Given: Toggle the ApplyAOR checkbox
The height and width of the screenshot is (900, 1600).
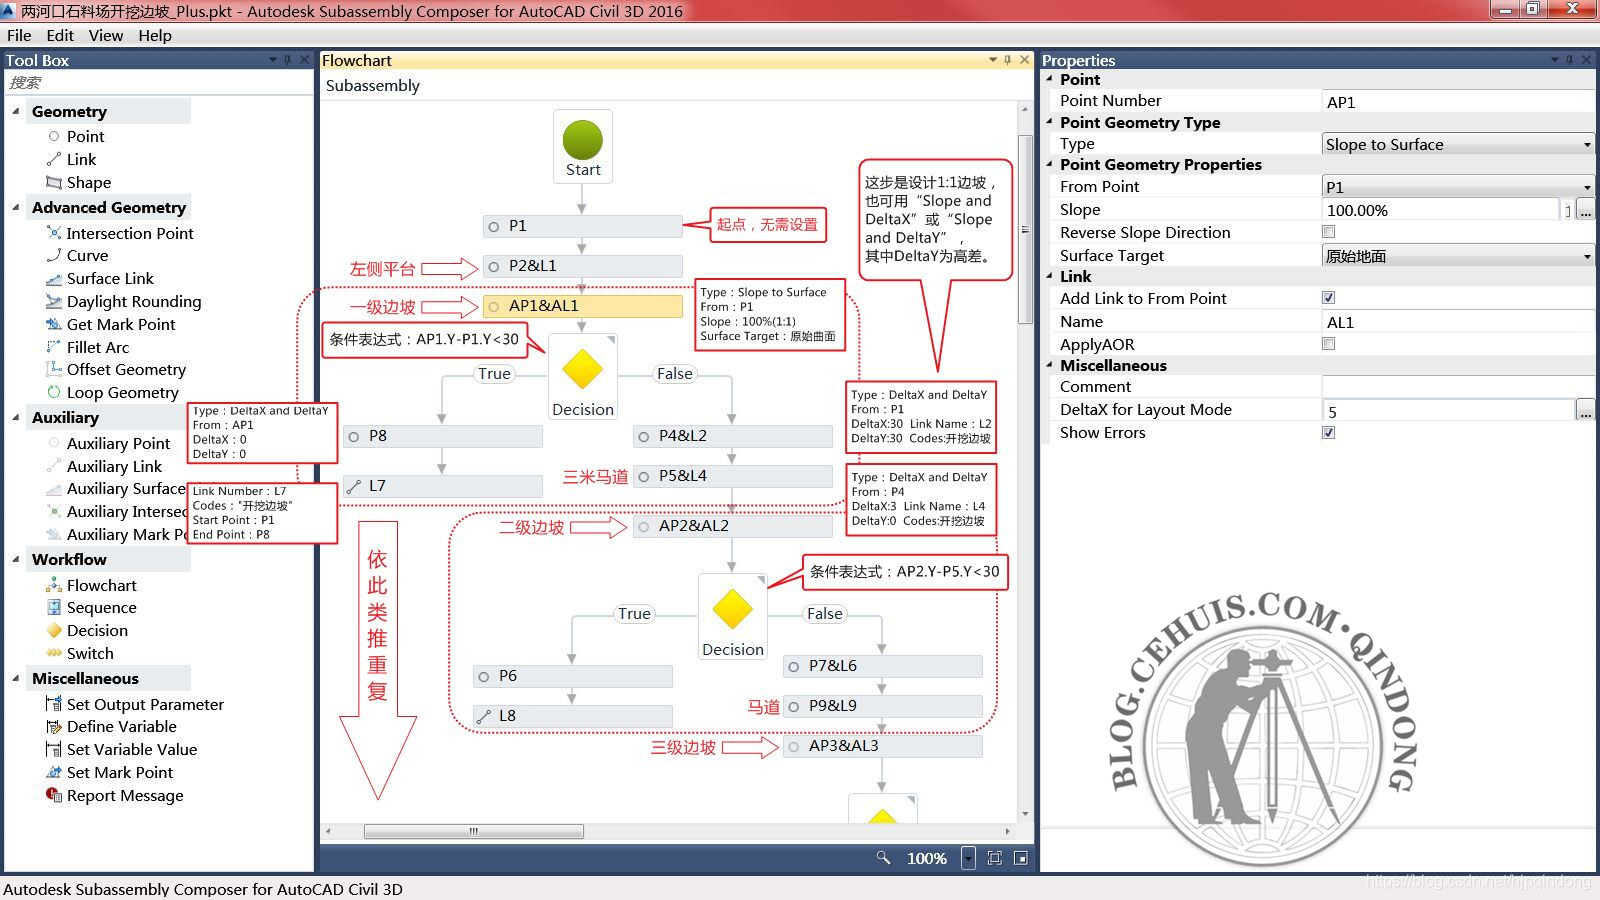Looking at the screenshot, I should point(1329,344).
